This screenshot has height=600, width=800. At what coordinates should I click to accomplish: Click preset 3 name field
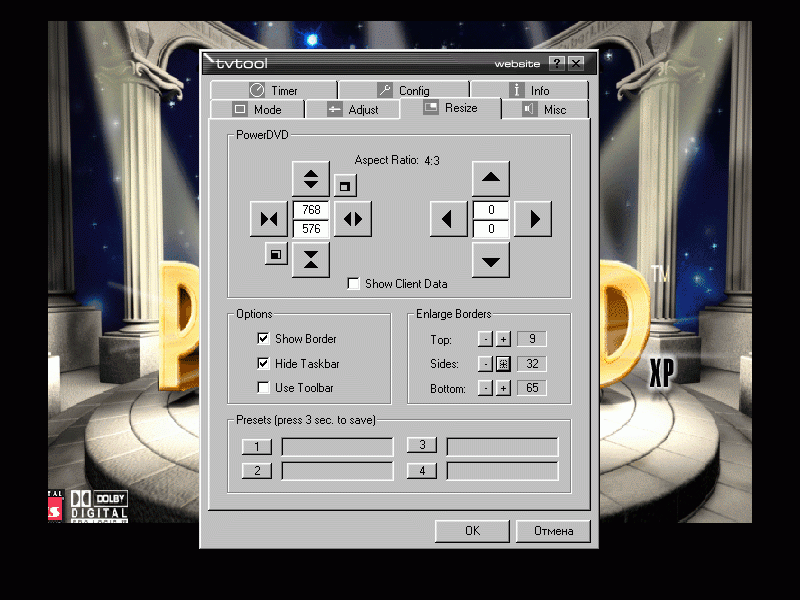coord(503,446)
